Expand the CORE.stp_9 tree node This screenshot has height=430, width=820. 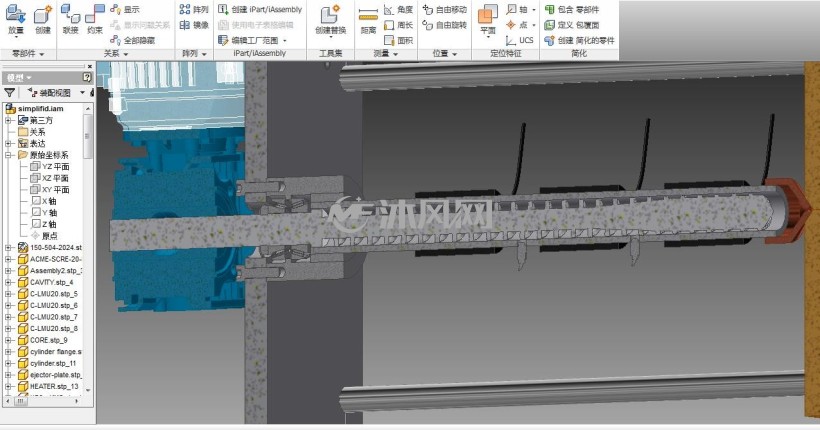point(8,340)
